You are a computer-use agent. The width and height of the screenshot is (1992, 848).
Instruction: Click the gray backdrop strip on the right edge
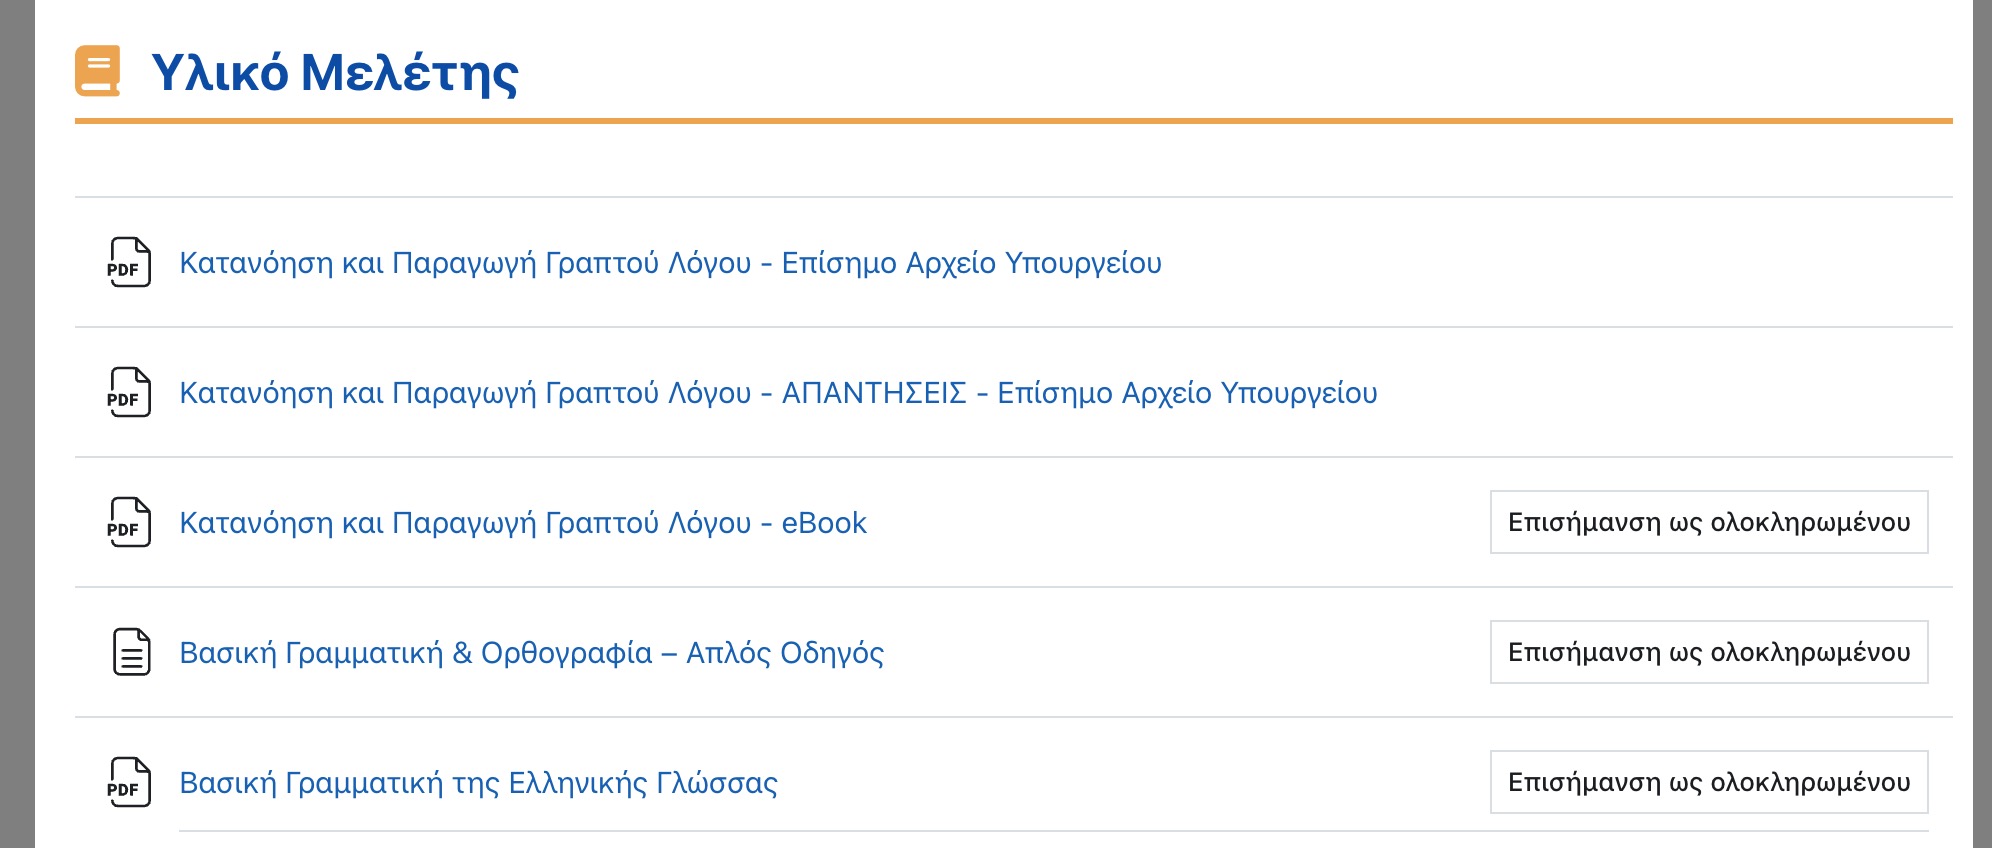point(1982,424)
